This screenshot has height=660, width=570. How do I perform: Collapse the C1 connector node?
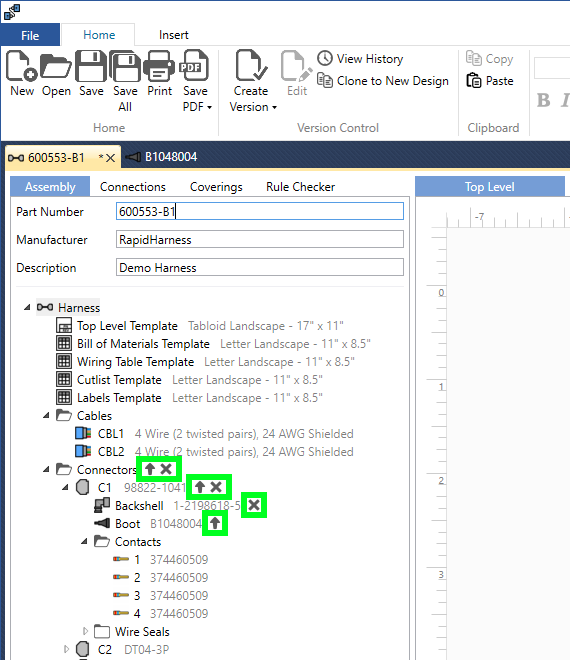tap(65, 487)
